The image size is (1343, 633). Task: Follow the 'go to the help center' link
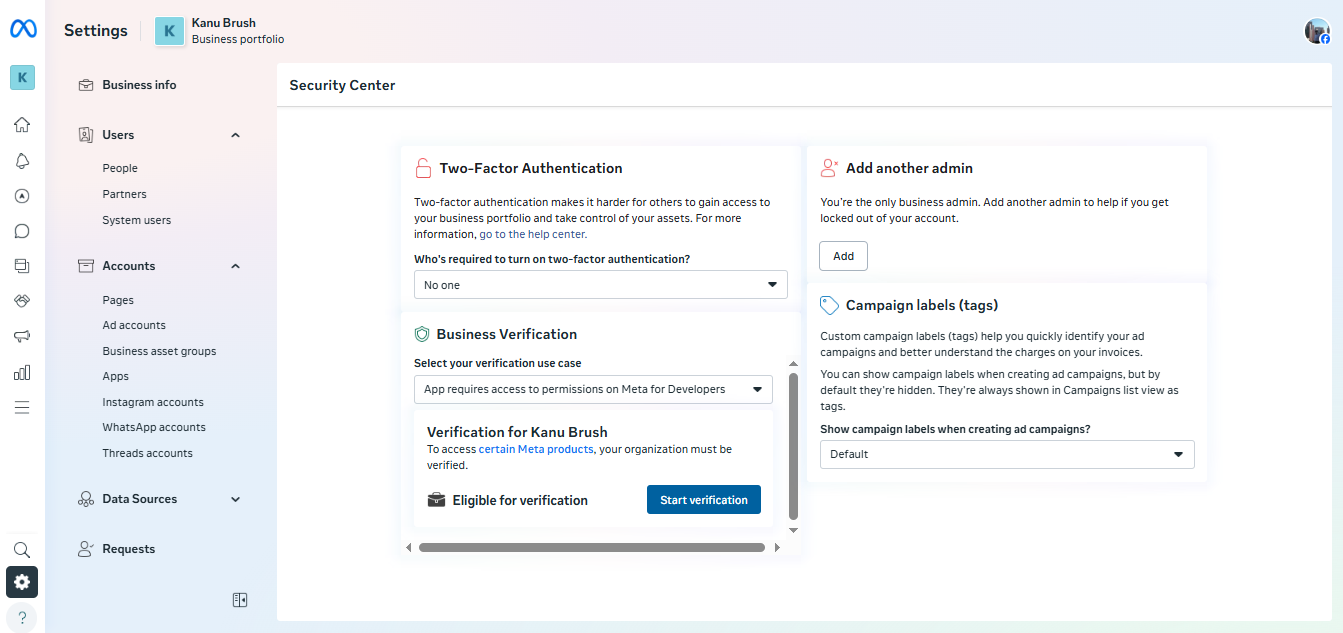533,234
